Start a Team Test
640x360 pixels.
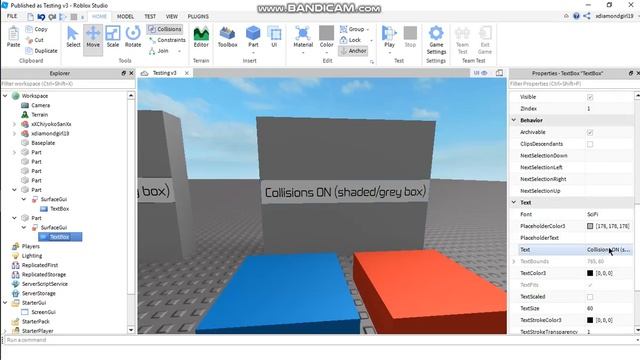462,40
